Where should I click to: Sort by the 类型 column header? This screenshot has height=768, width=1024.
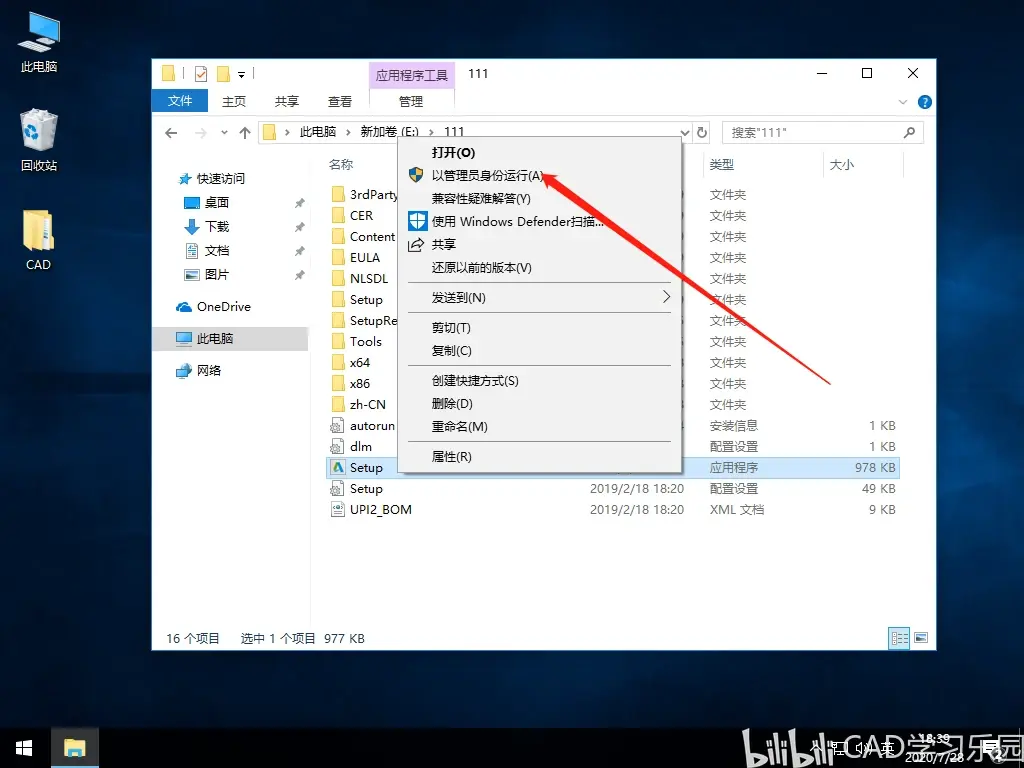[x=722, y=165]
